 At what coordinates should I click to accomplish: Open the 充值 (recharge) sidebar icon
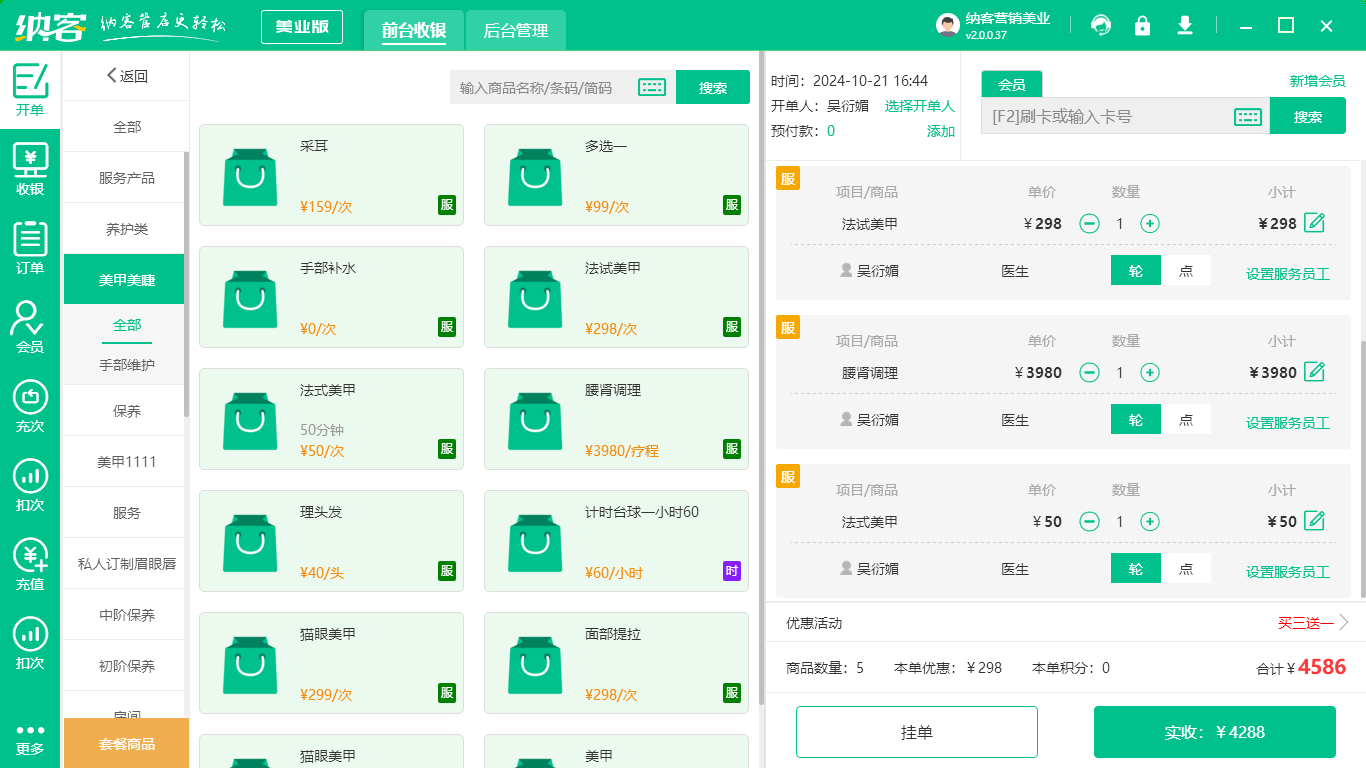pos(30,563)
